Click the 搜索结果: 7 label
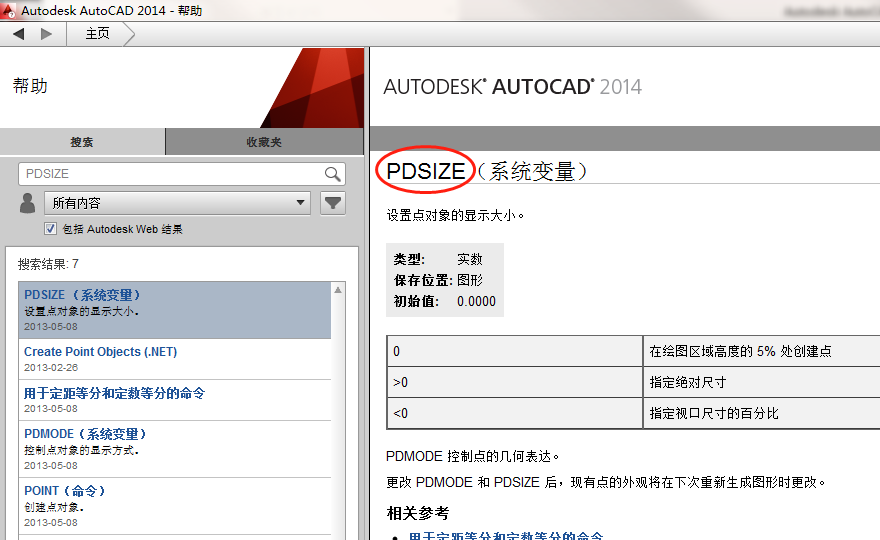Image resolution: width=880 pixels, height=540 pixels. pos(48,264)
